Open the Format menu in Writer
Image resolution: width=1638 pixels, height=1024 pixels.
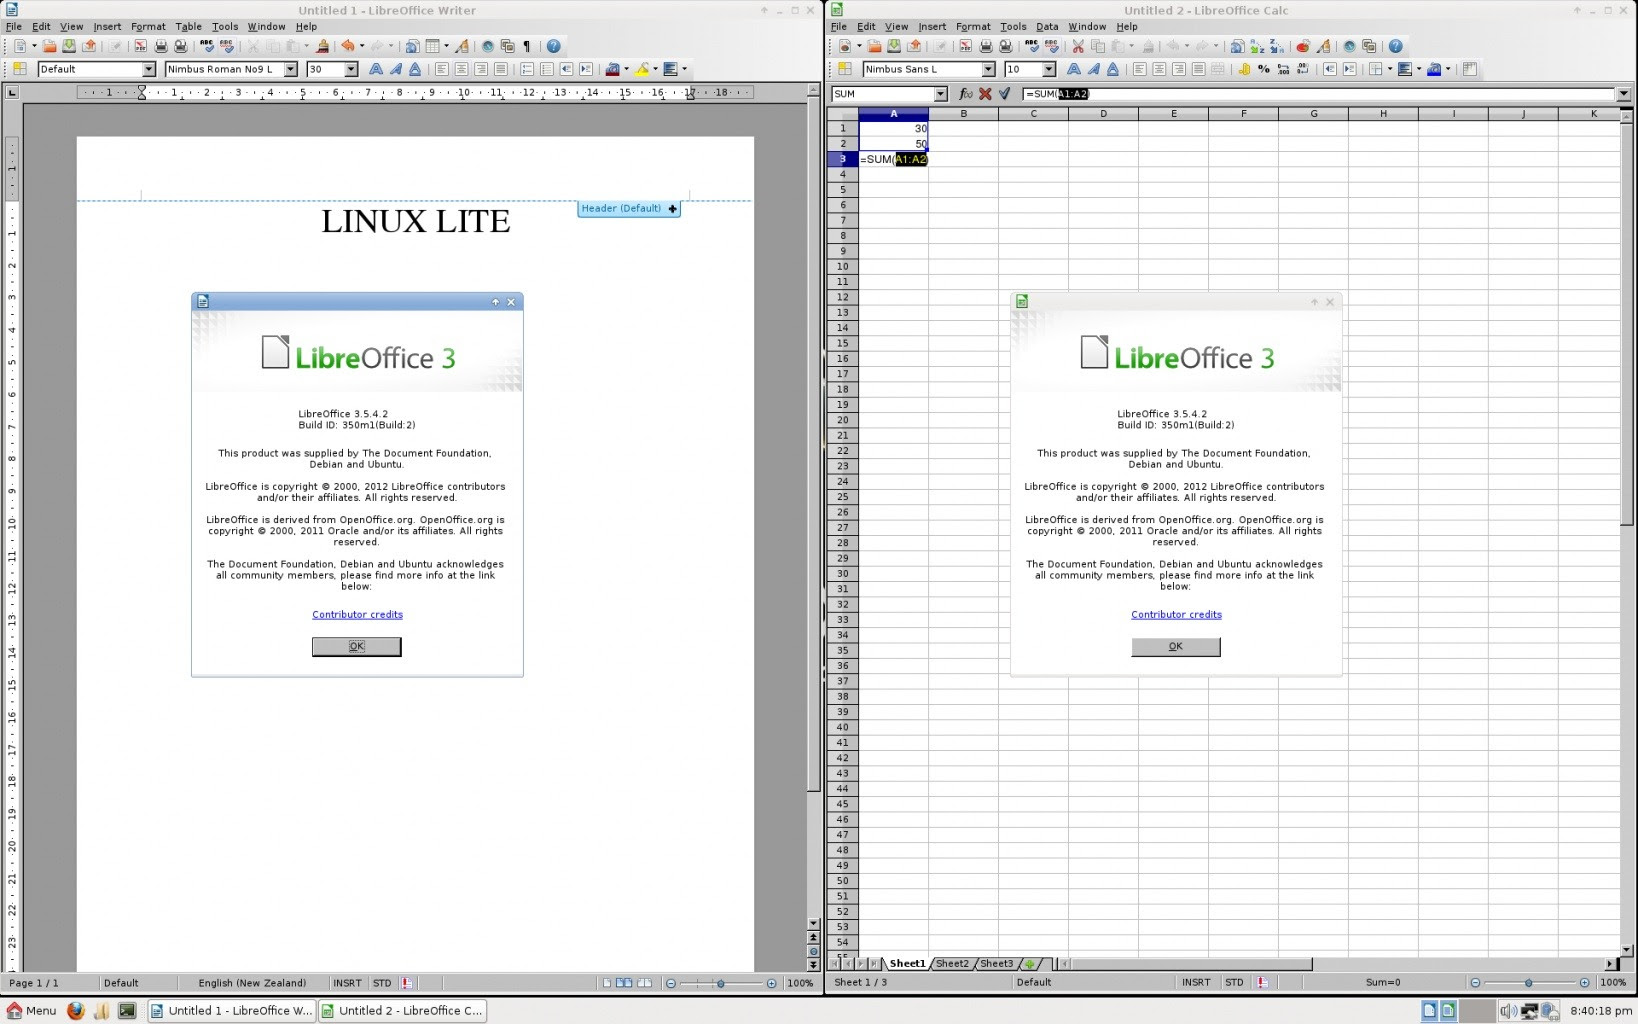click(148, 27)
